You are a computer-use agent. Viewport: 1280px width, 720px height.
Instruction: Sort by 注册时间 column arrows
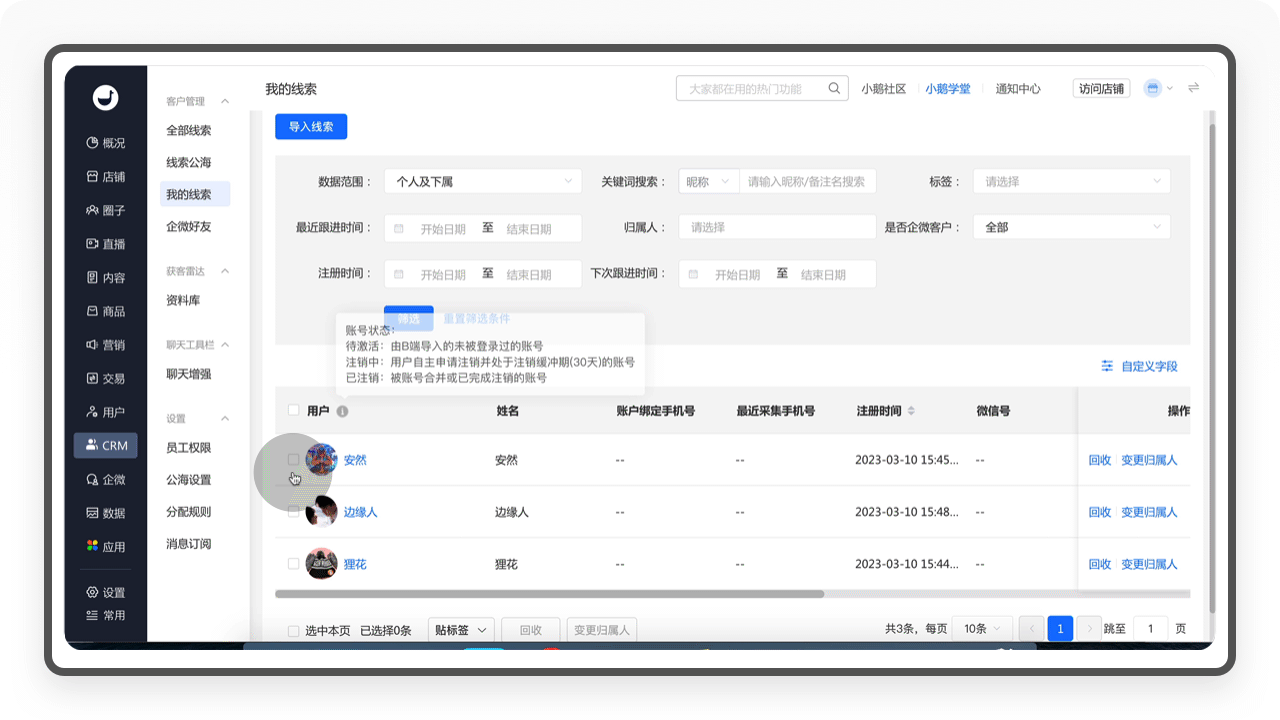point(911,411)
